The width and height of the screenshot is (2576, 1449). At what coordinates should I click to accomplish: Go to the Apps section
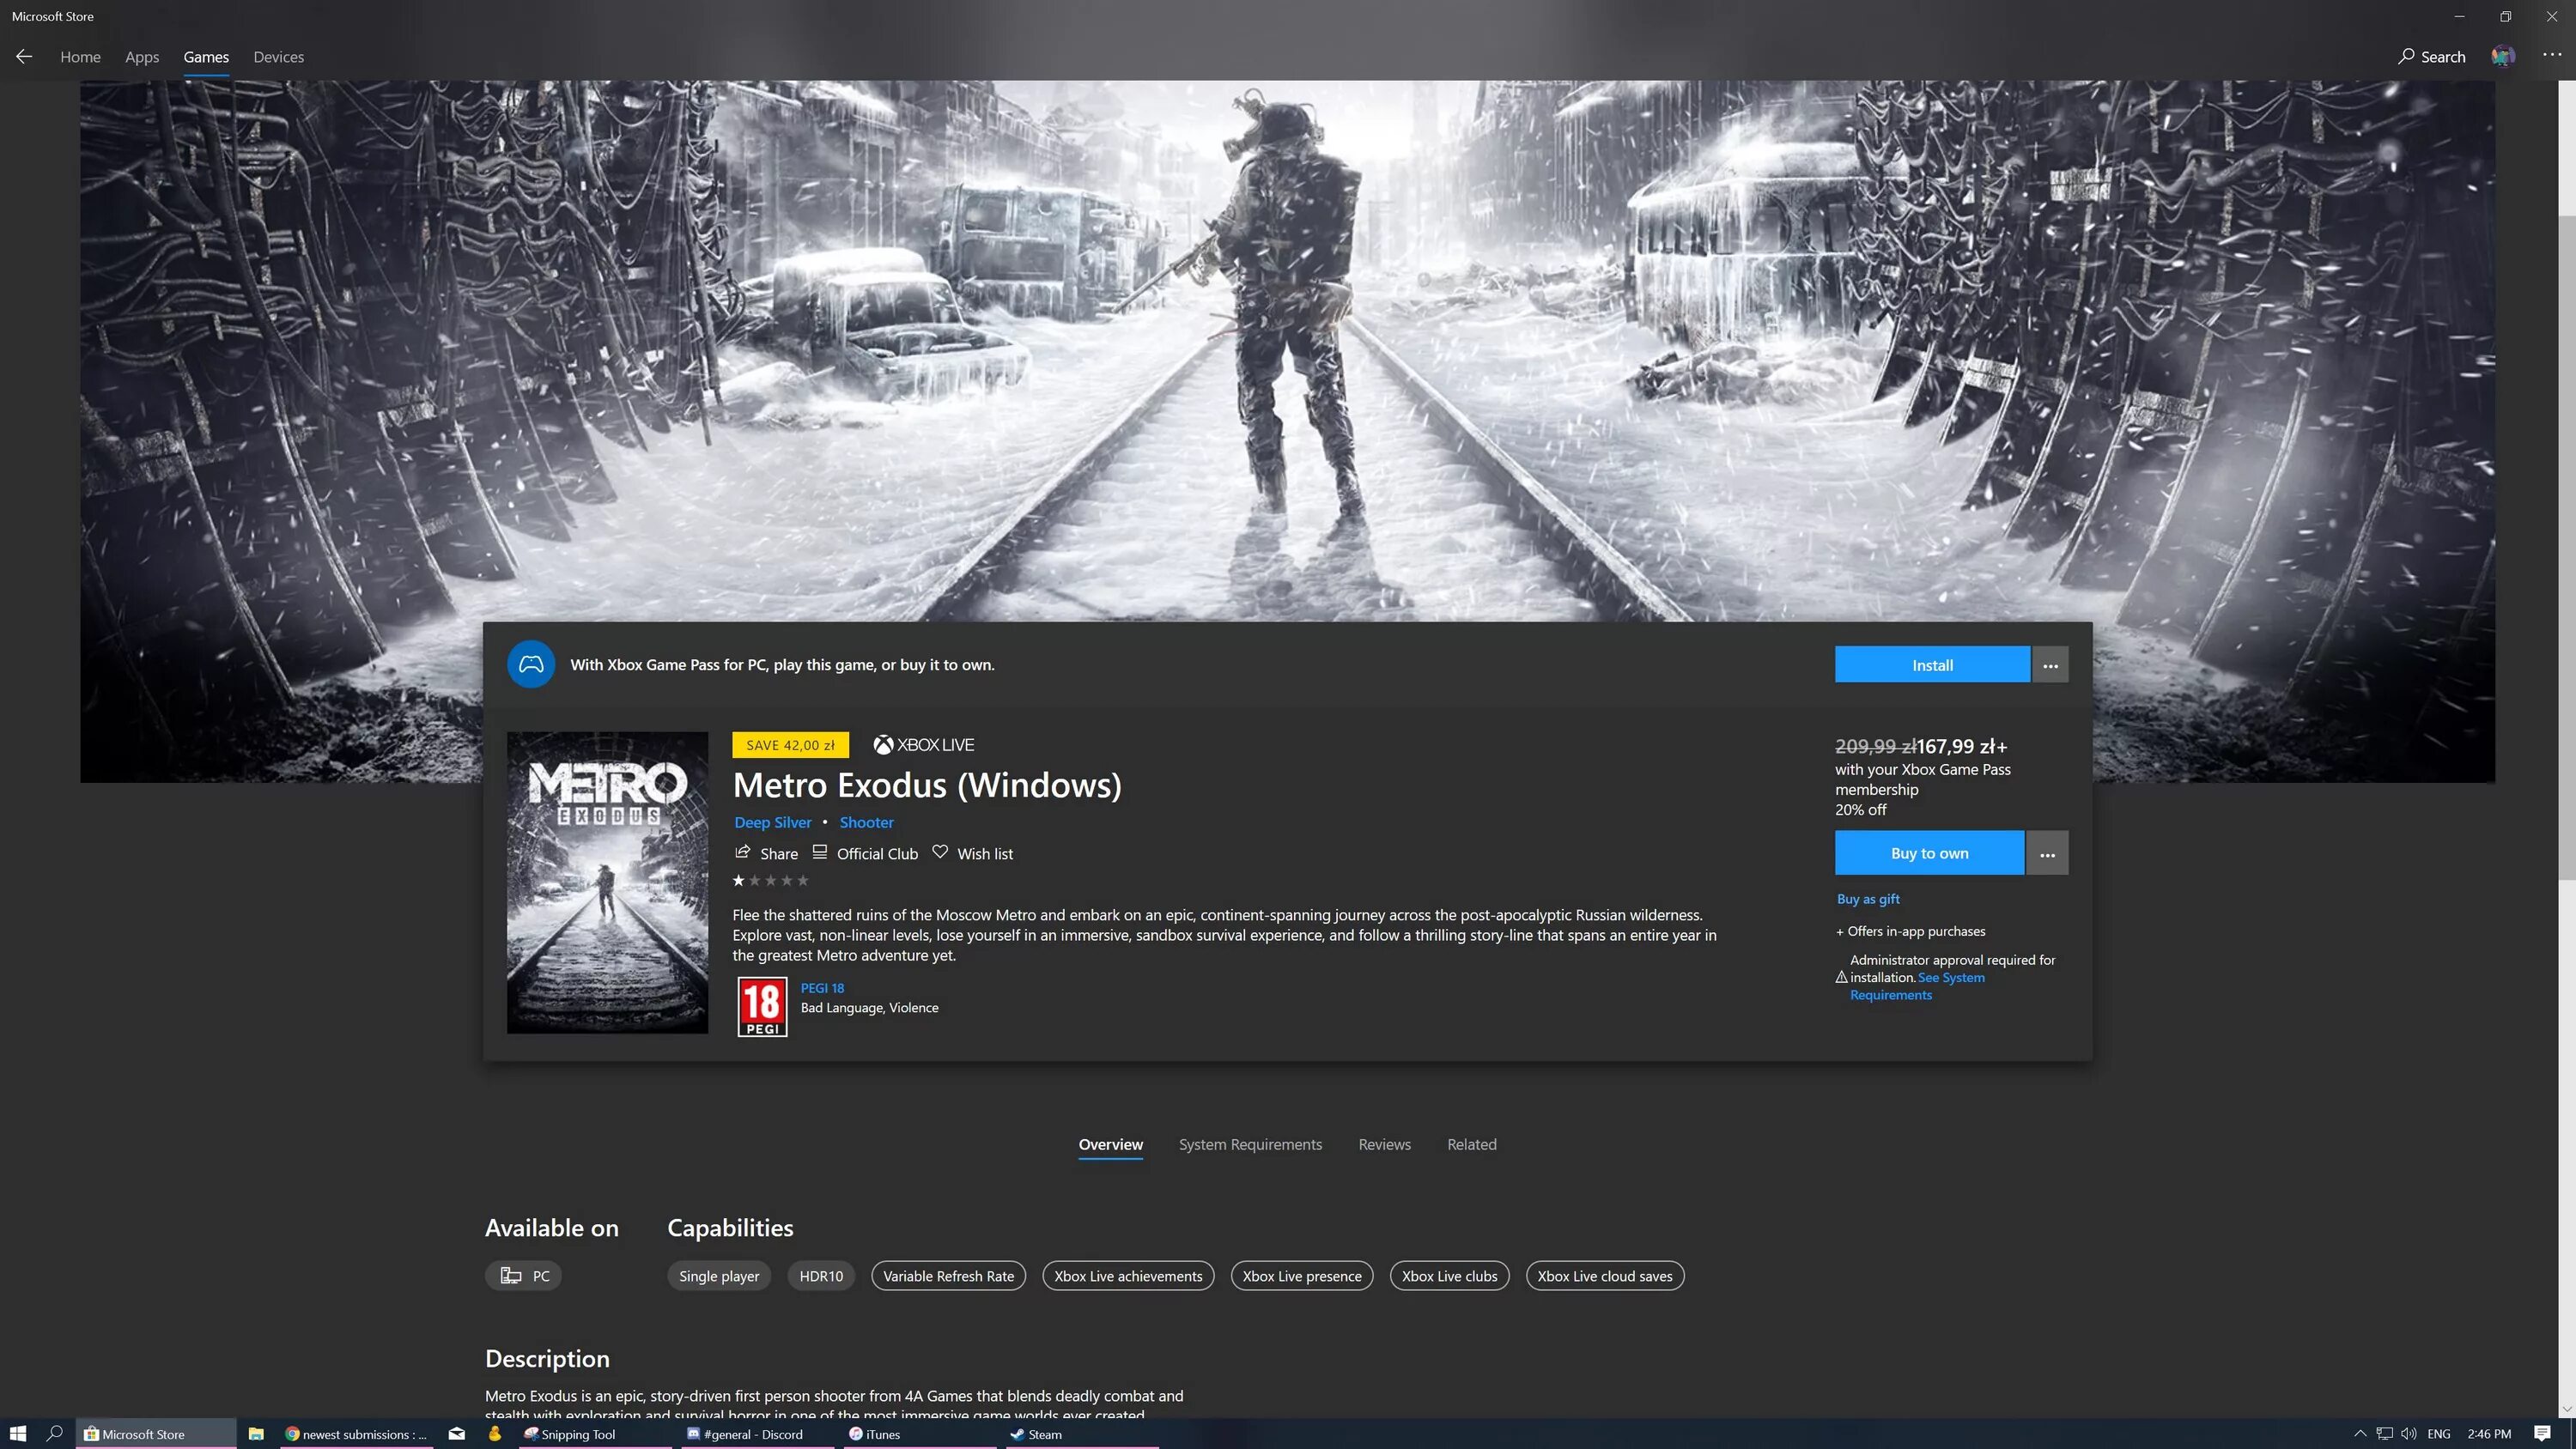[142, 57]
